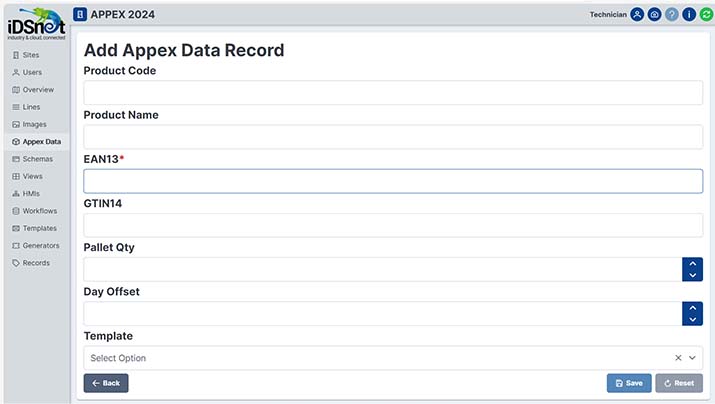Clear the Template selection with the X
715x404 pixels.
678,358
